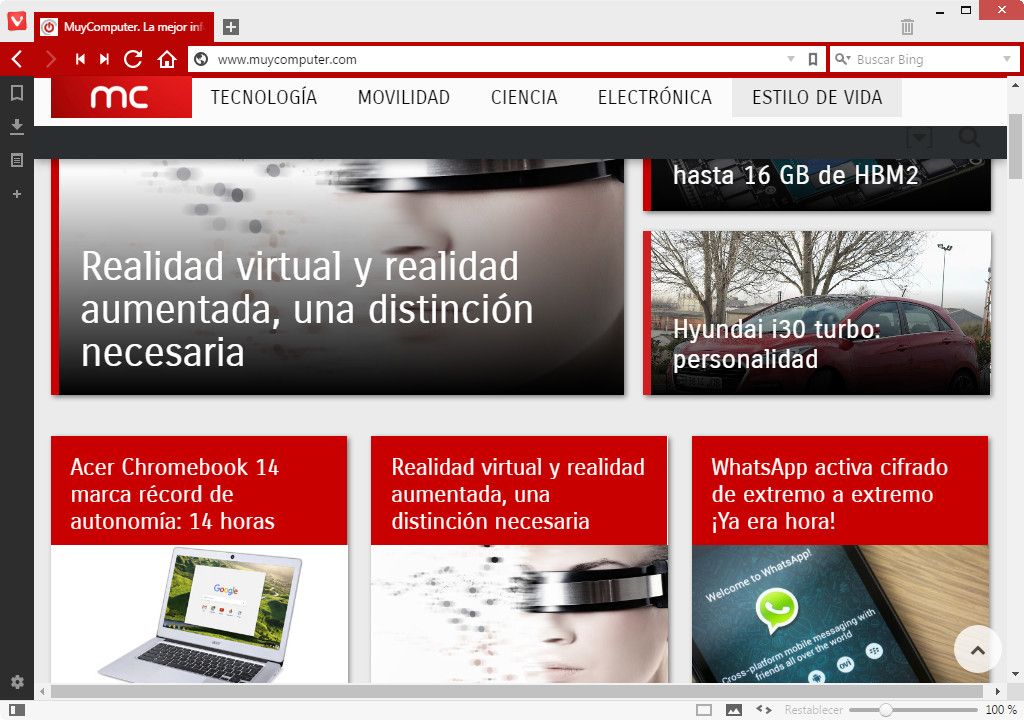Click the Fast Forward navigation icon

104,59
